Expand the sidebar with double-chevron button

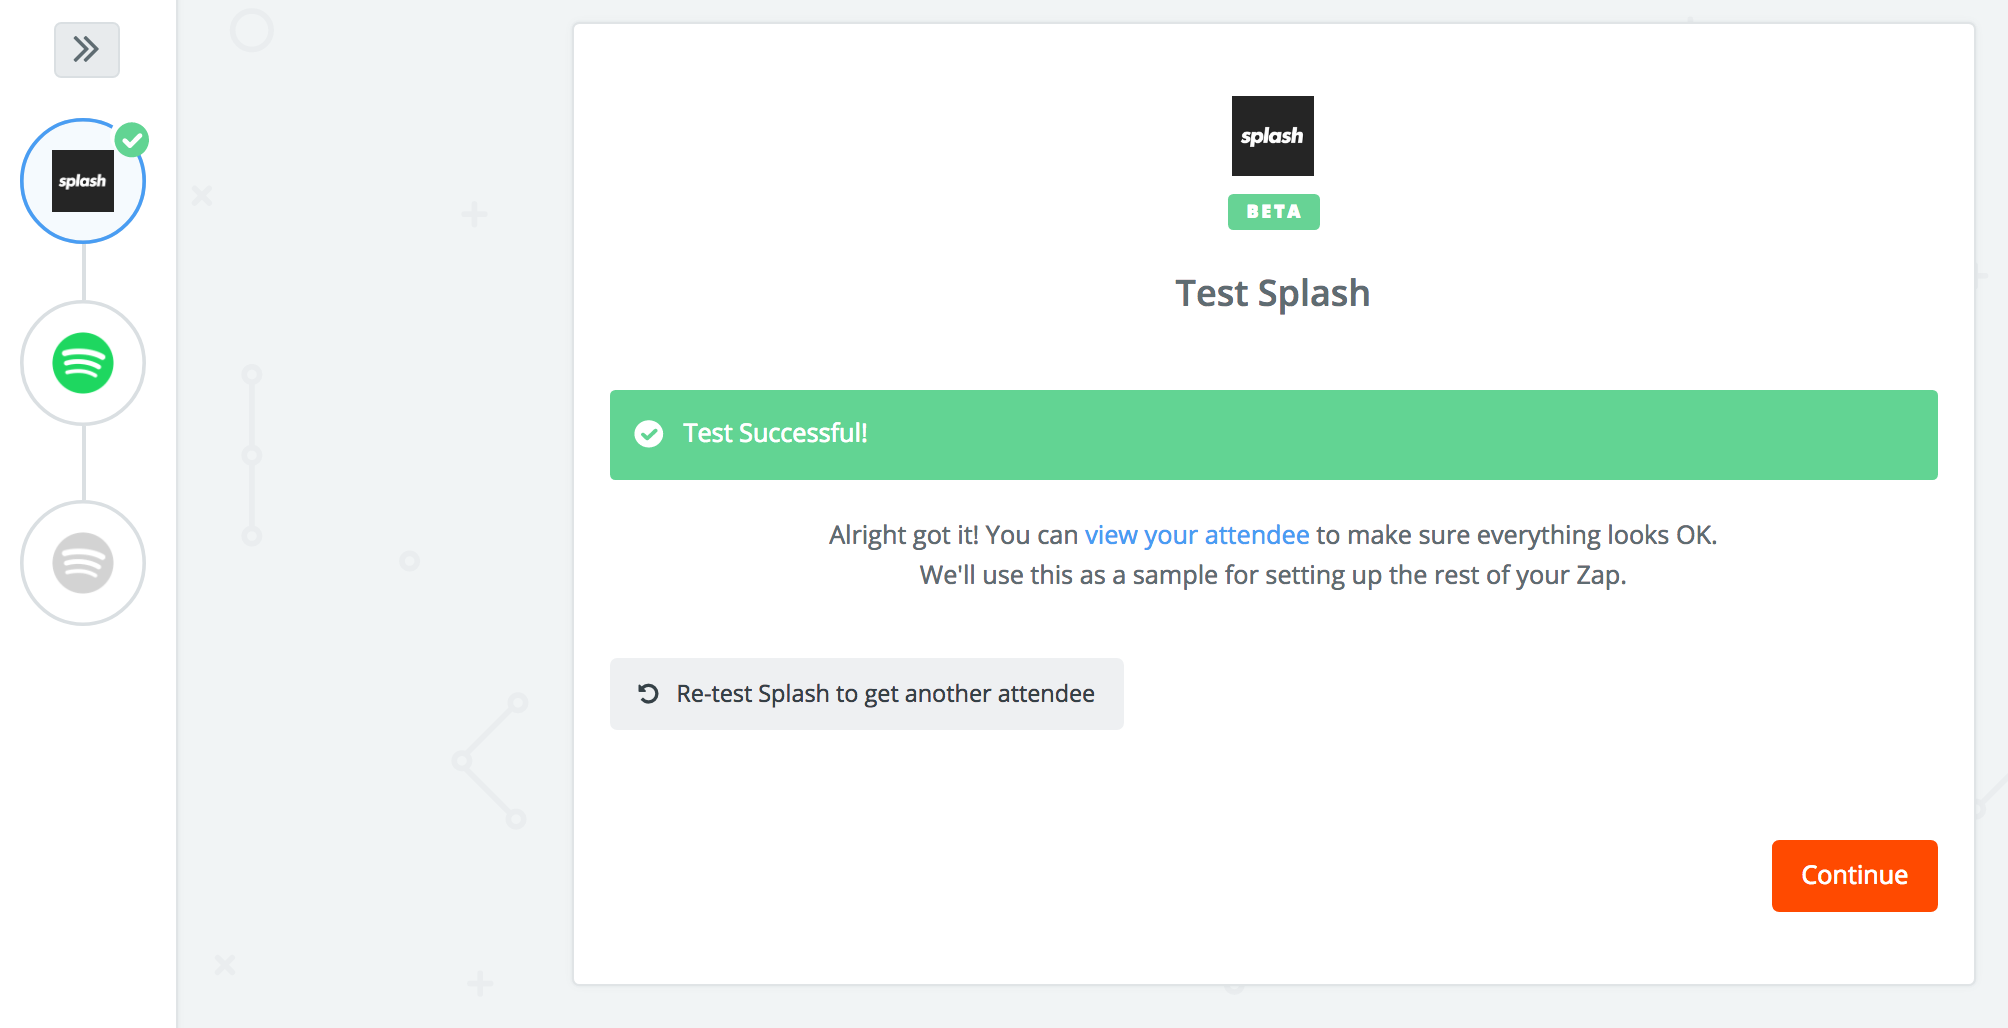(87, 50)
